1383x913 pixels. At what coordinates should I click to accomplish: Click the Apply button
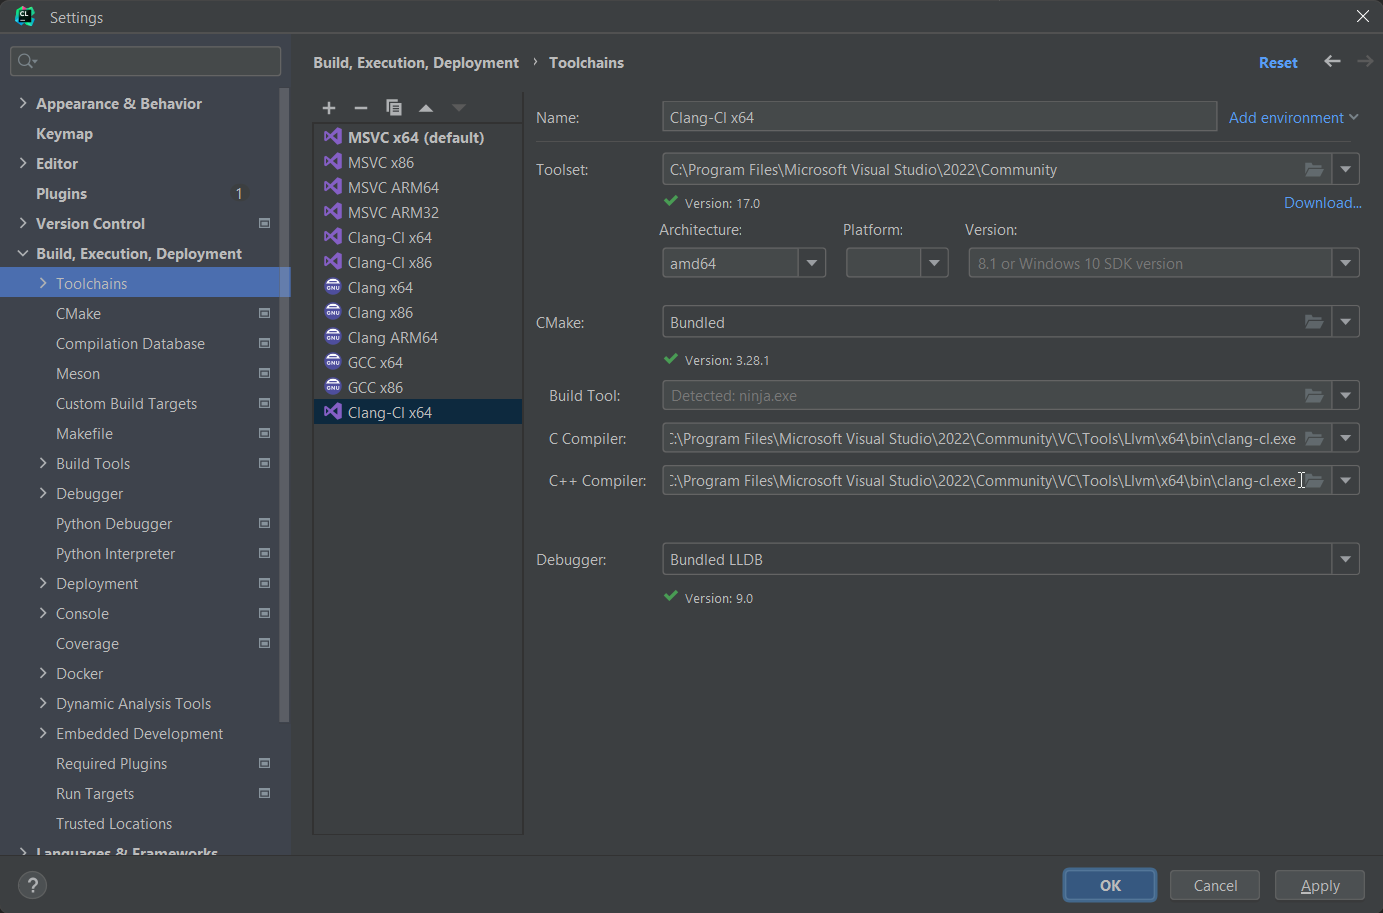coord(1320,885)
